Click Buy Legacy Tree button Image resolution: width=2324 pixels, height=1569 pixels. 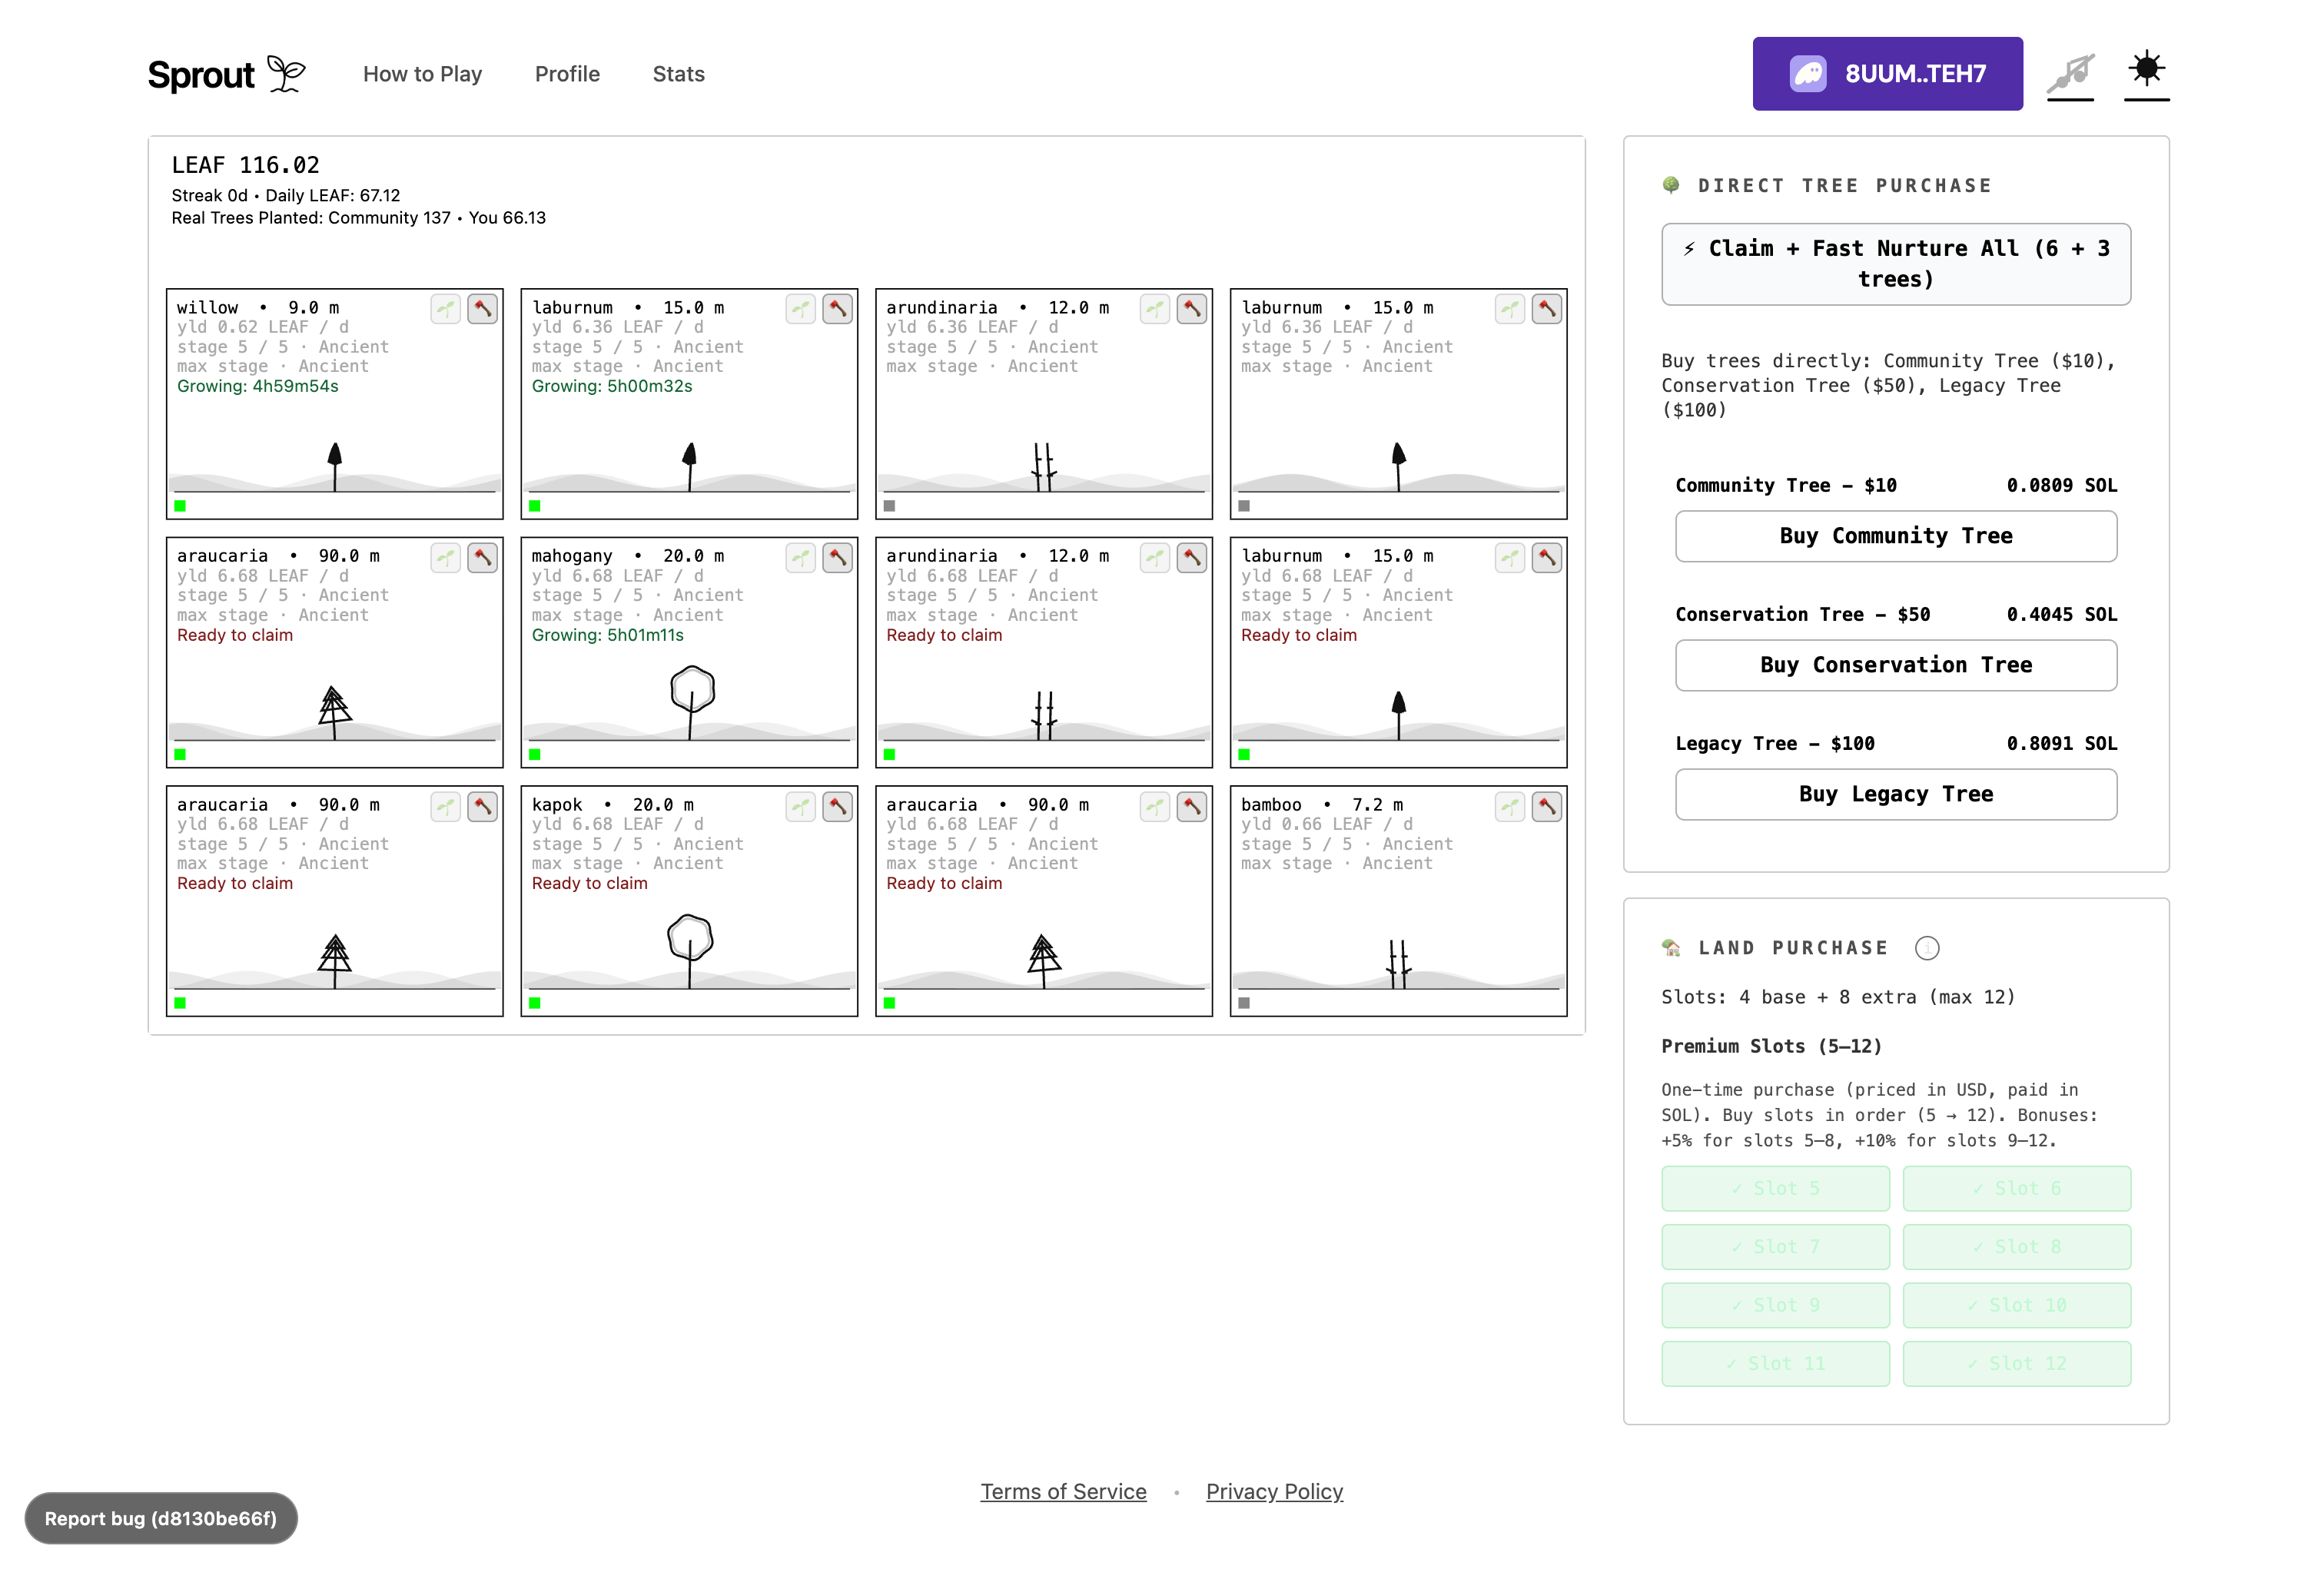click(x=1895, y=794)
